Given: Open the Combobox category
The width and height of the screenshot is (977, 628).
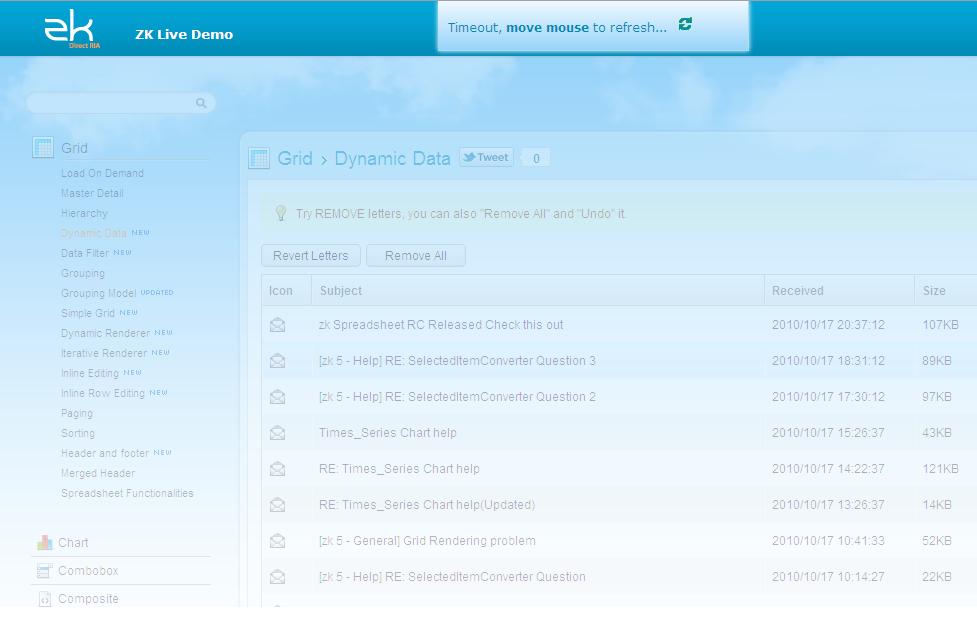Looking at the screenshot, I should coord(88,571).
